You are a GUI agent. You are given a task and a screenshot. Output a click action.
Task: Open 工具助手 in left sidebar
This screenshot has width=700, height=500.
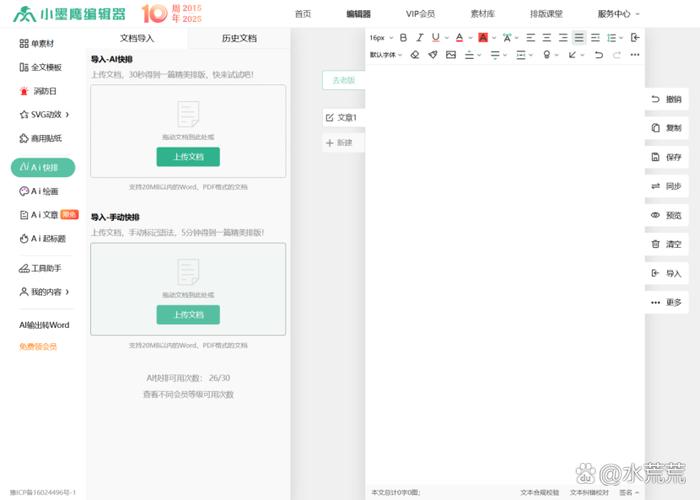(40, 268)
